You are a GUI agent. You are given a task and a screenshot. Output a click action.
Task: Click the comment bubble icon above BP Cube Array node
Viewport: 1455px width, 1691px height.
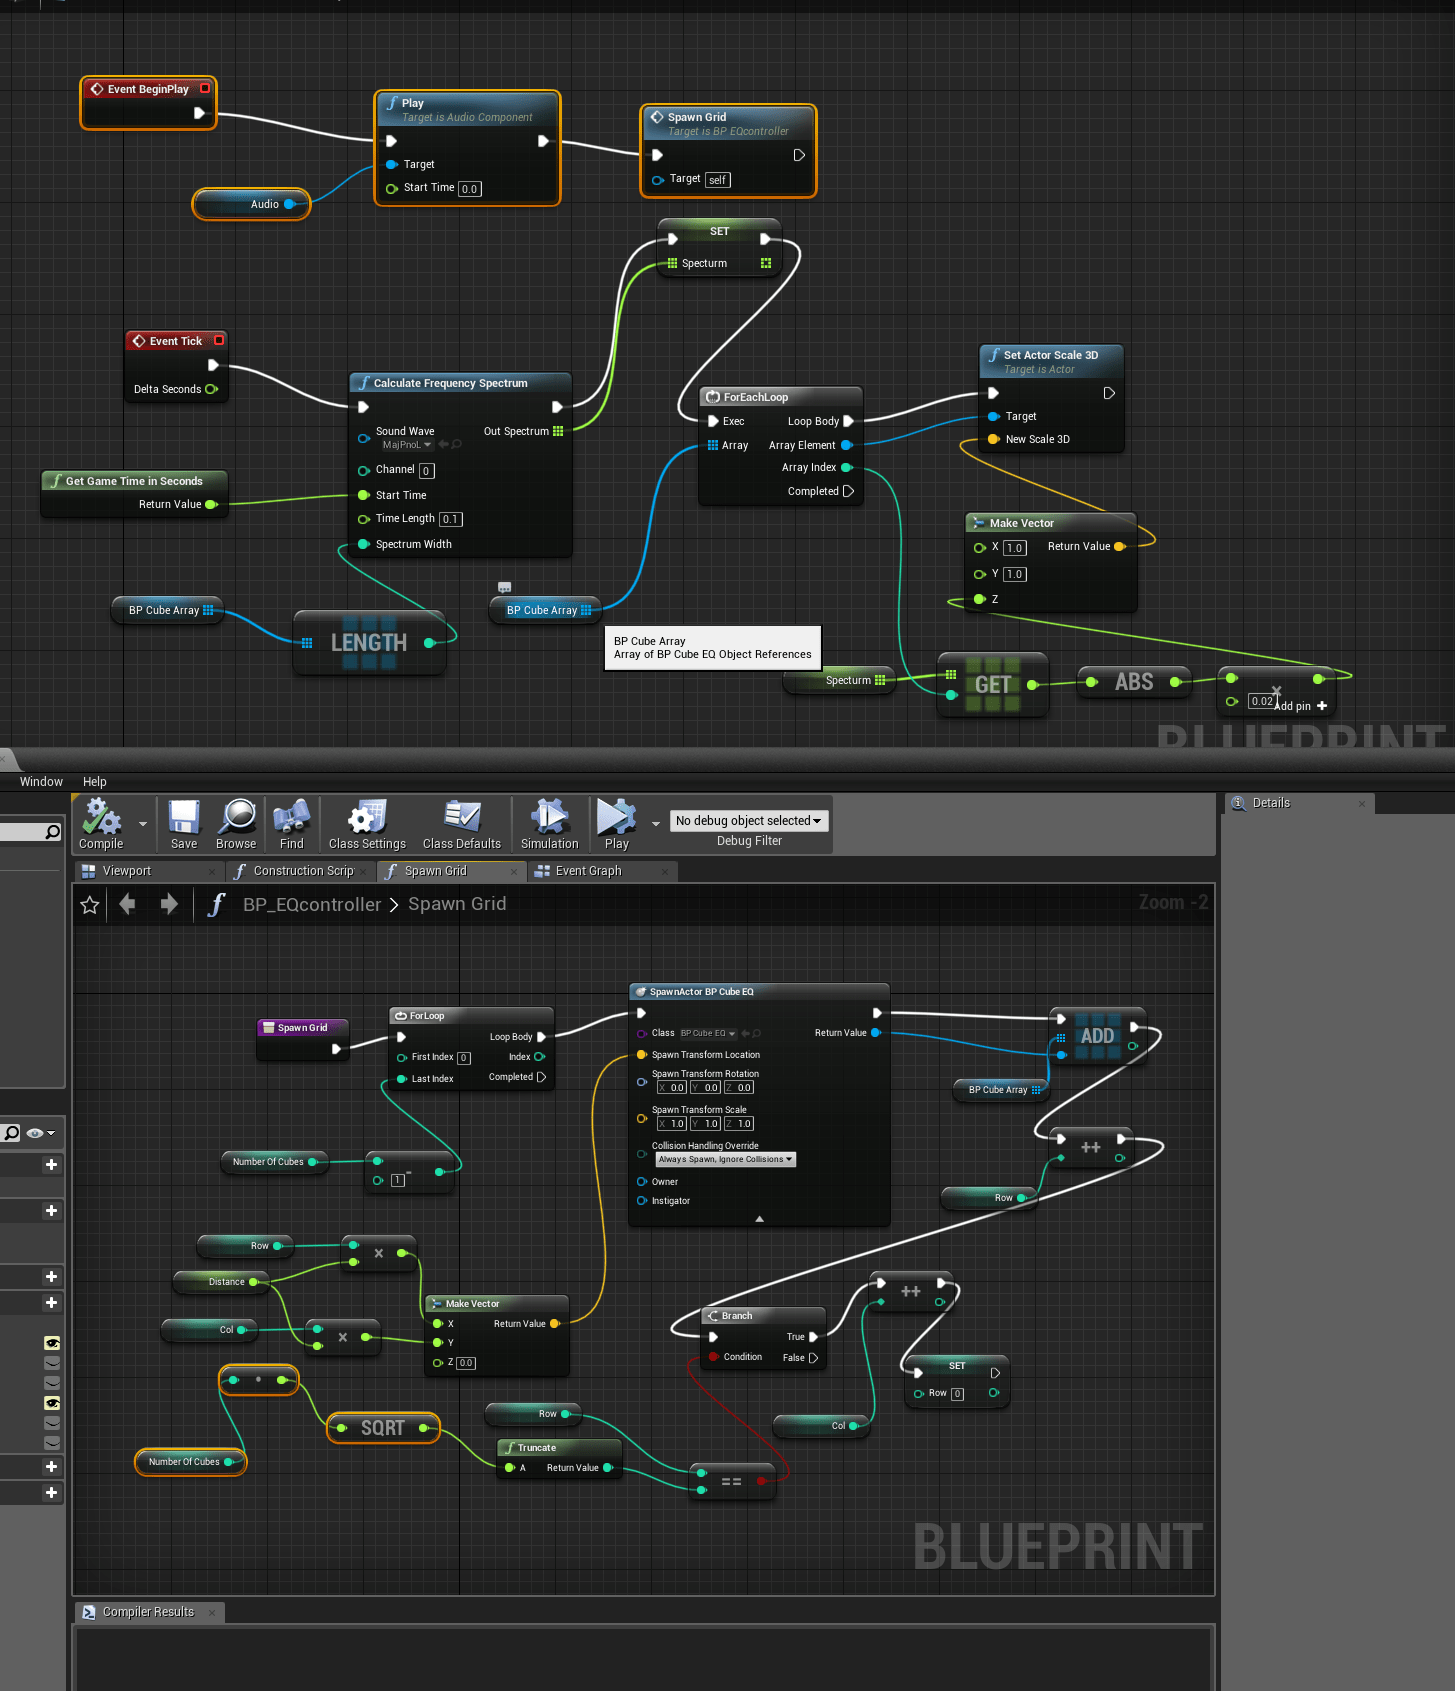504,587
